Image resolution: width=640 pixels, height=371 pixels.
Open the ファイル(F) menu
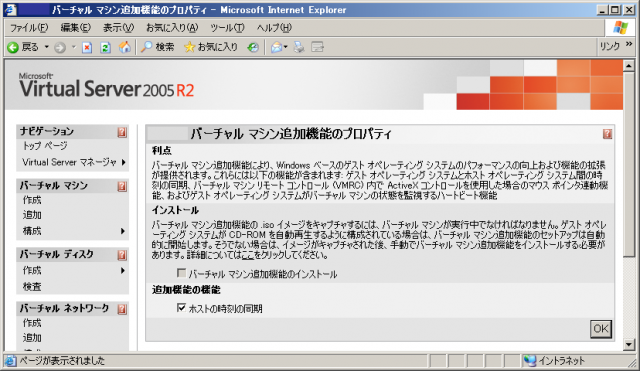point(29,28)
